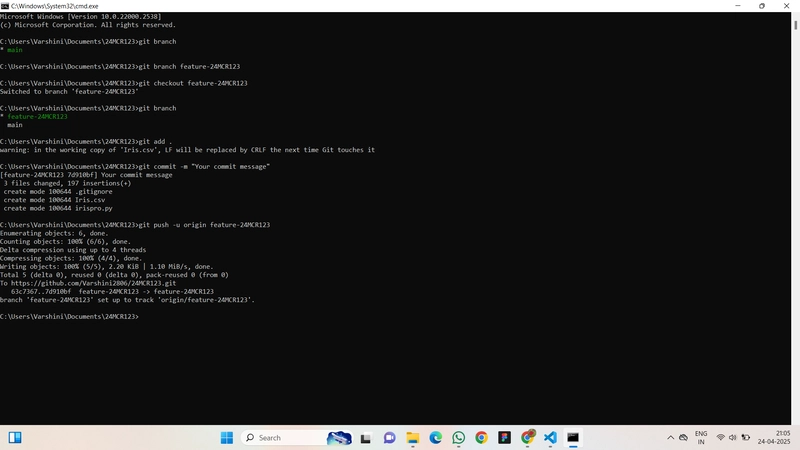This screenshot has width=800, height=450.
Task: Restore down the cmd.exe window
Action: pyautogui.click(x=762, y=6)
